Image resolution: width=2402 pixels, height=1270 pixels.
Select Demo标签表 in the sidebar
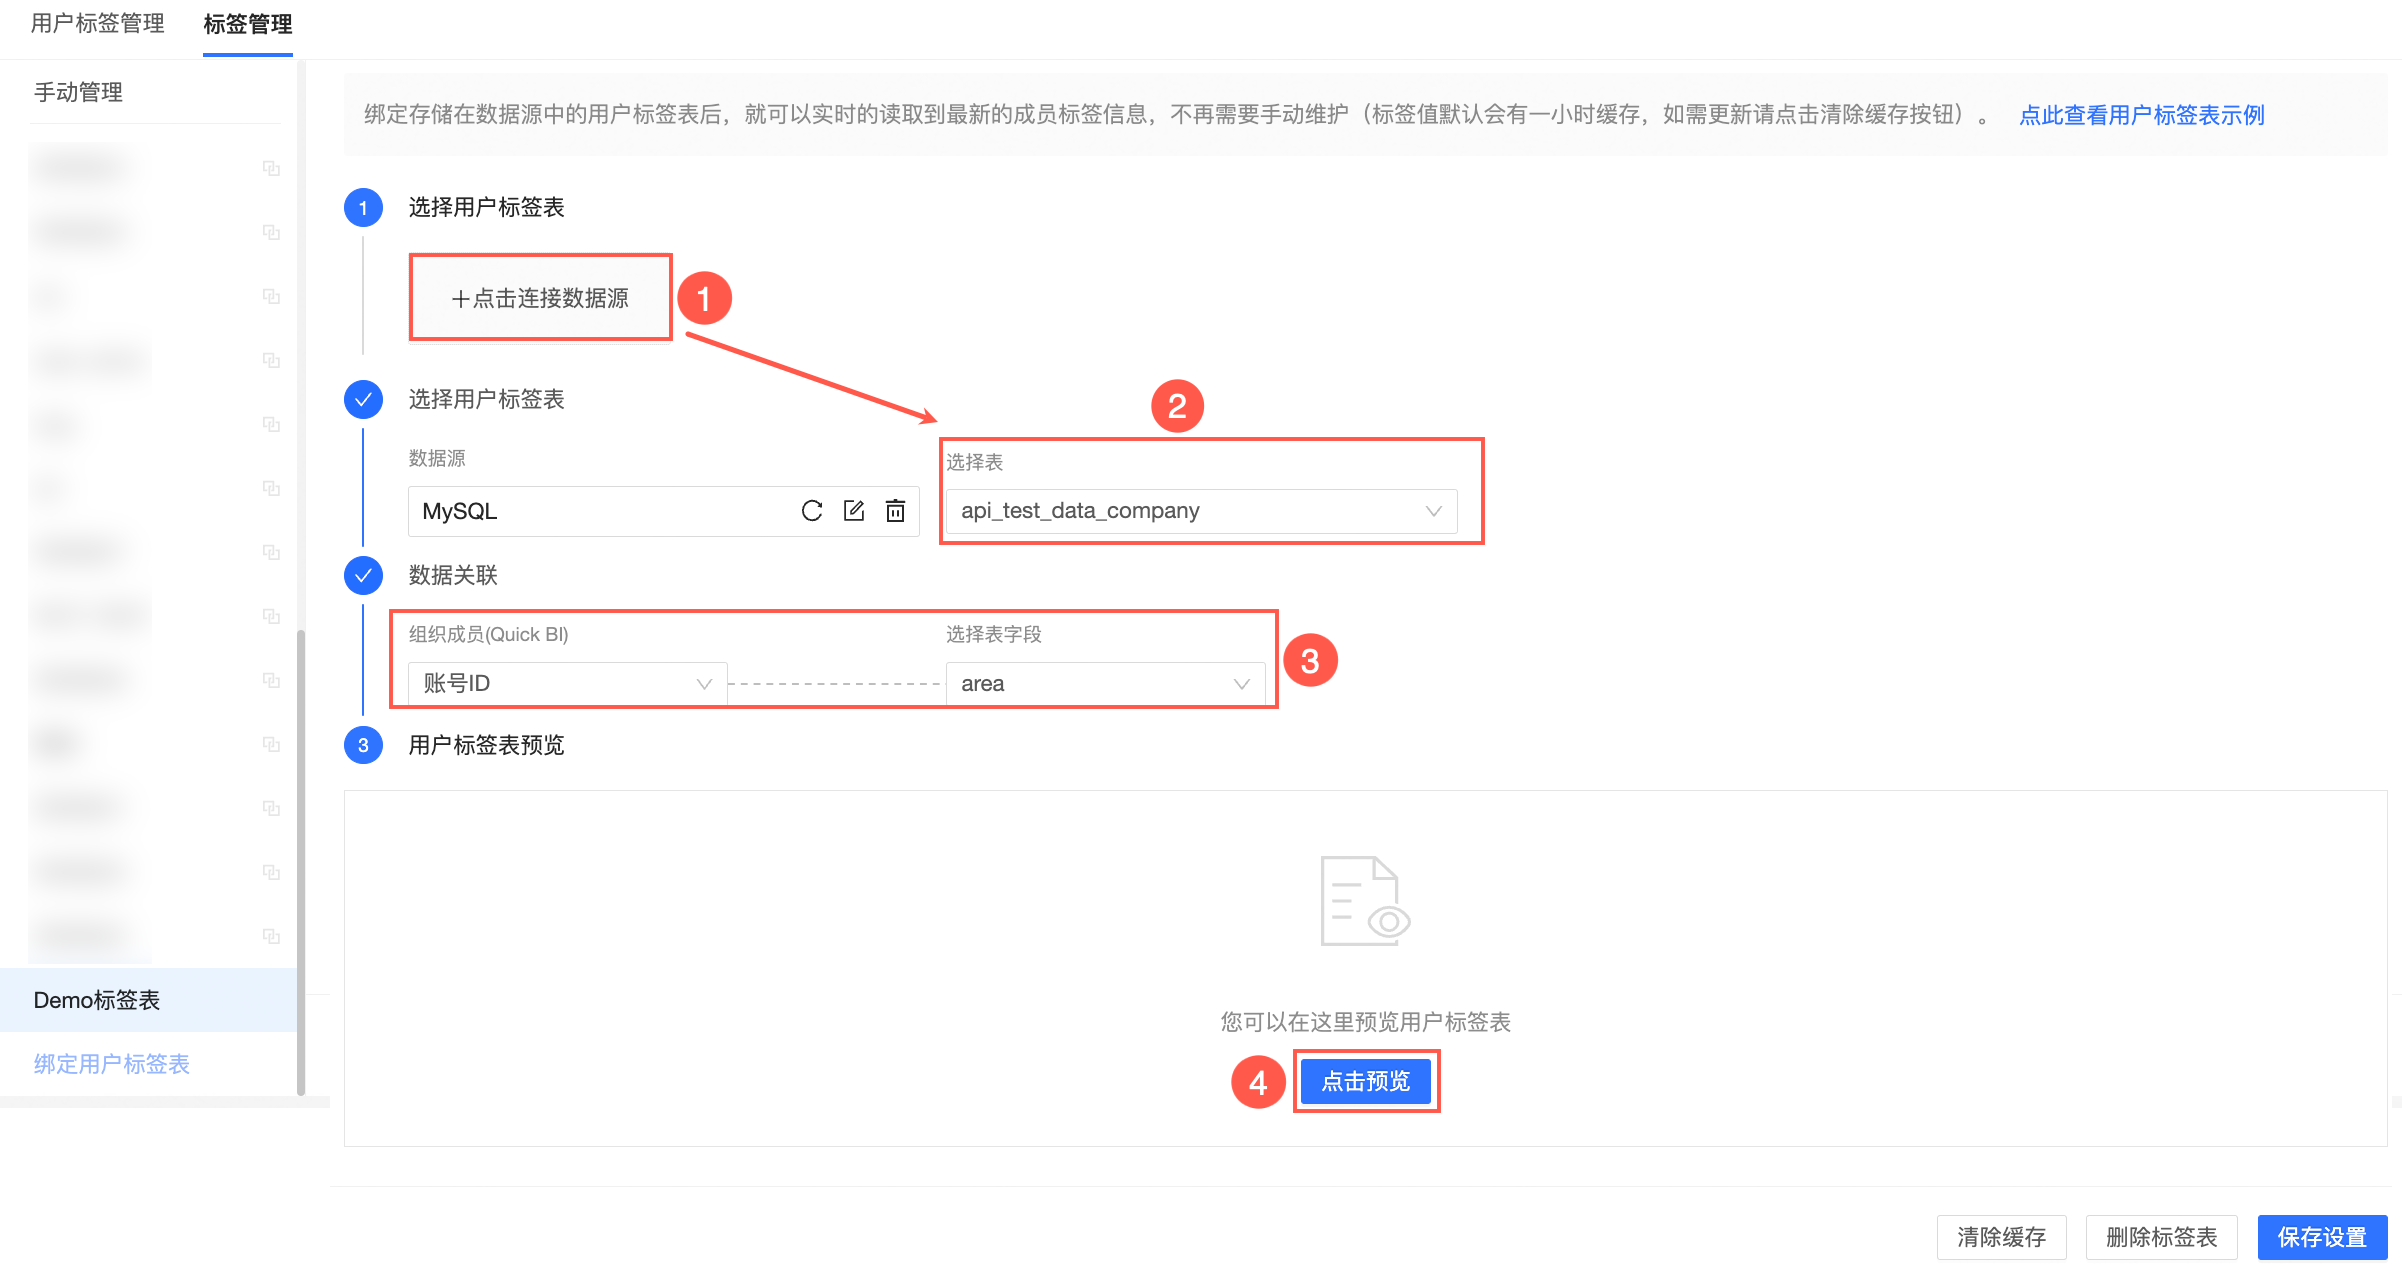[95, 999]
